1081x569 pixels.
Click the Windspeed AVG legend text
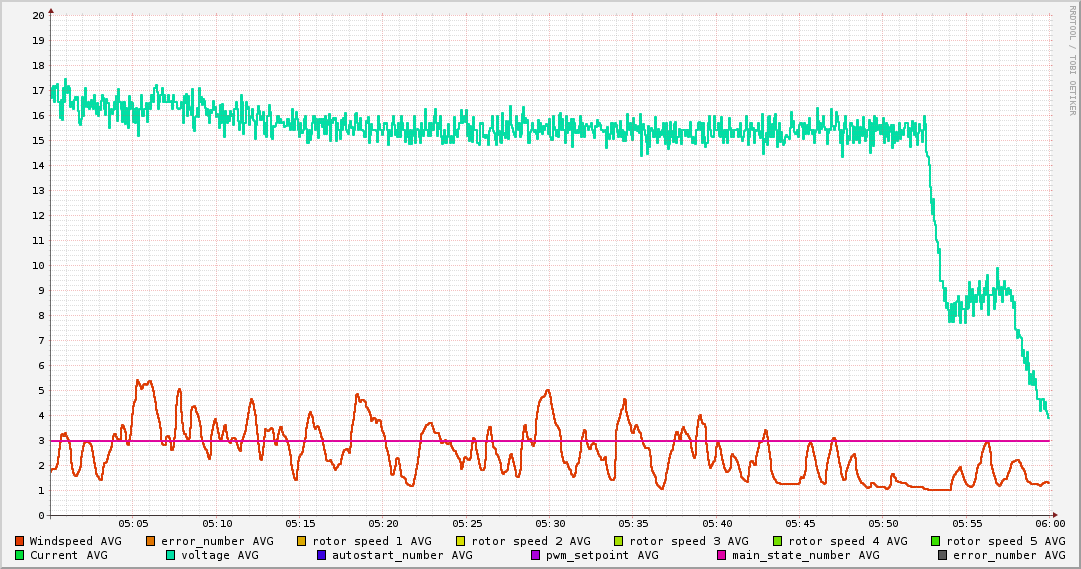click(75, 541)
